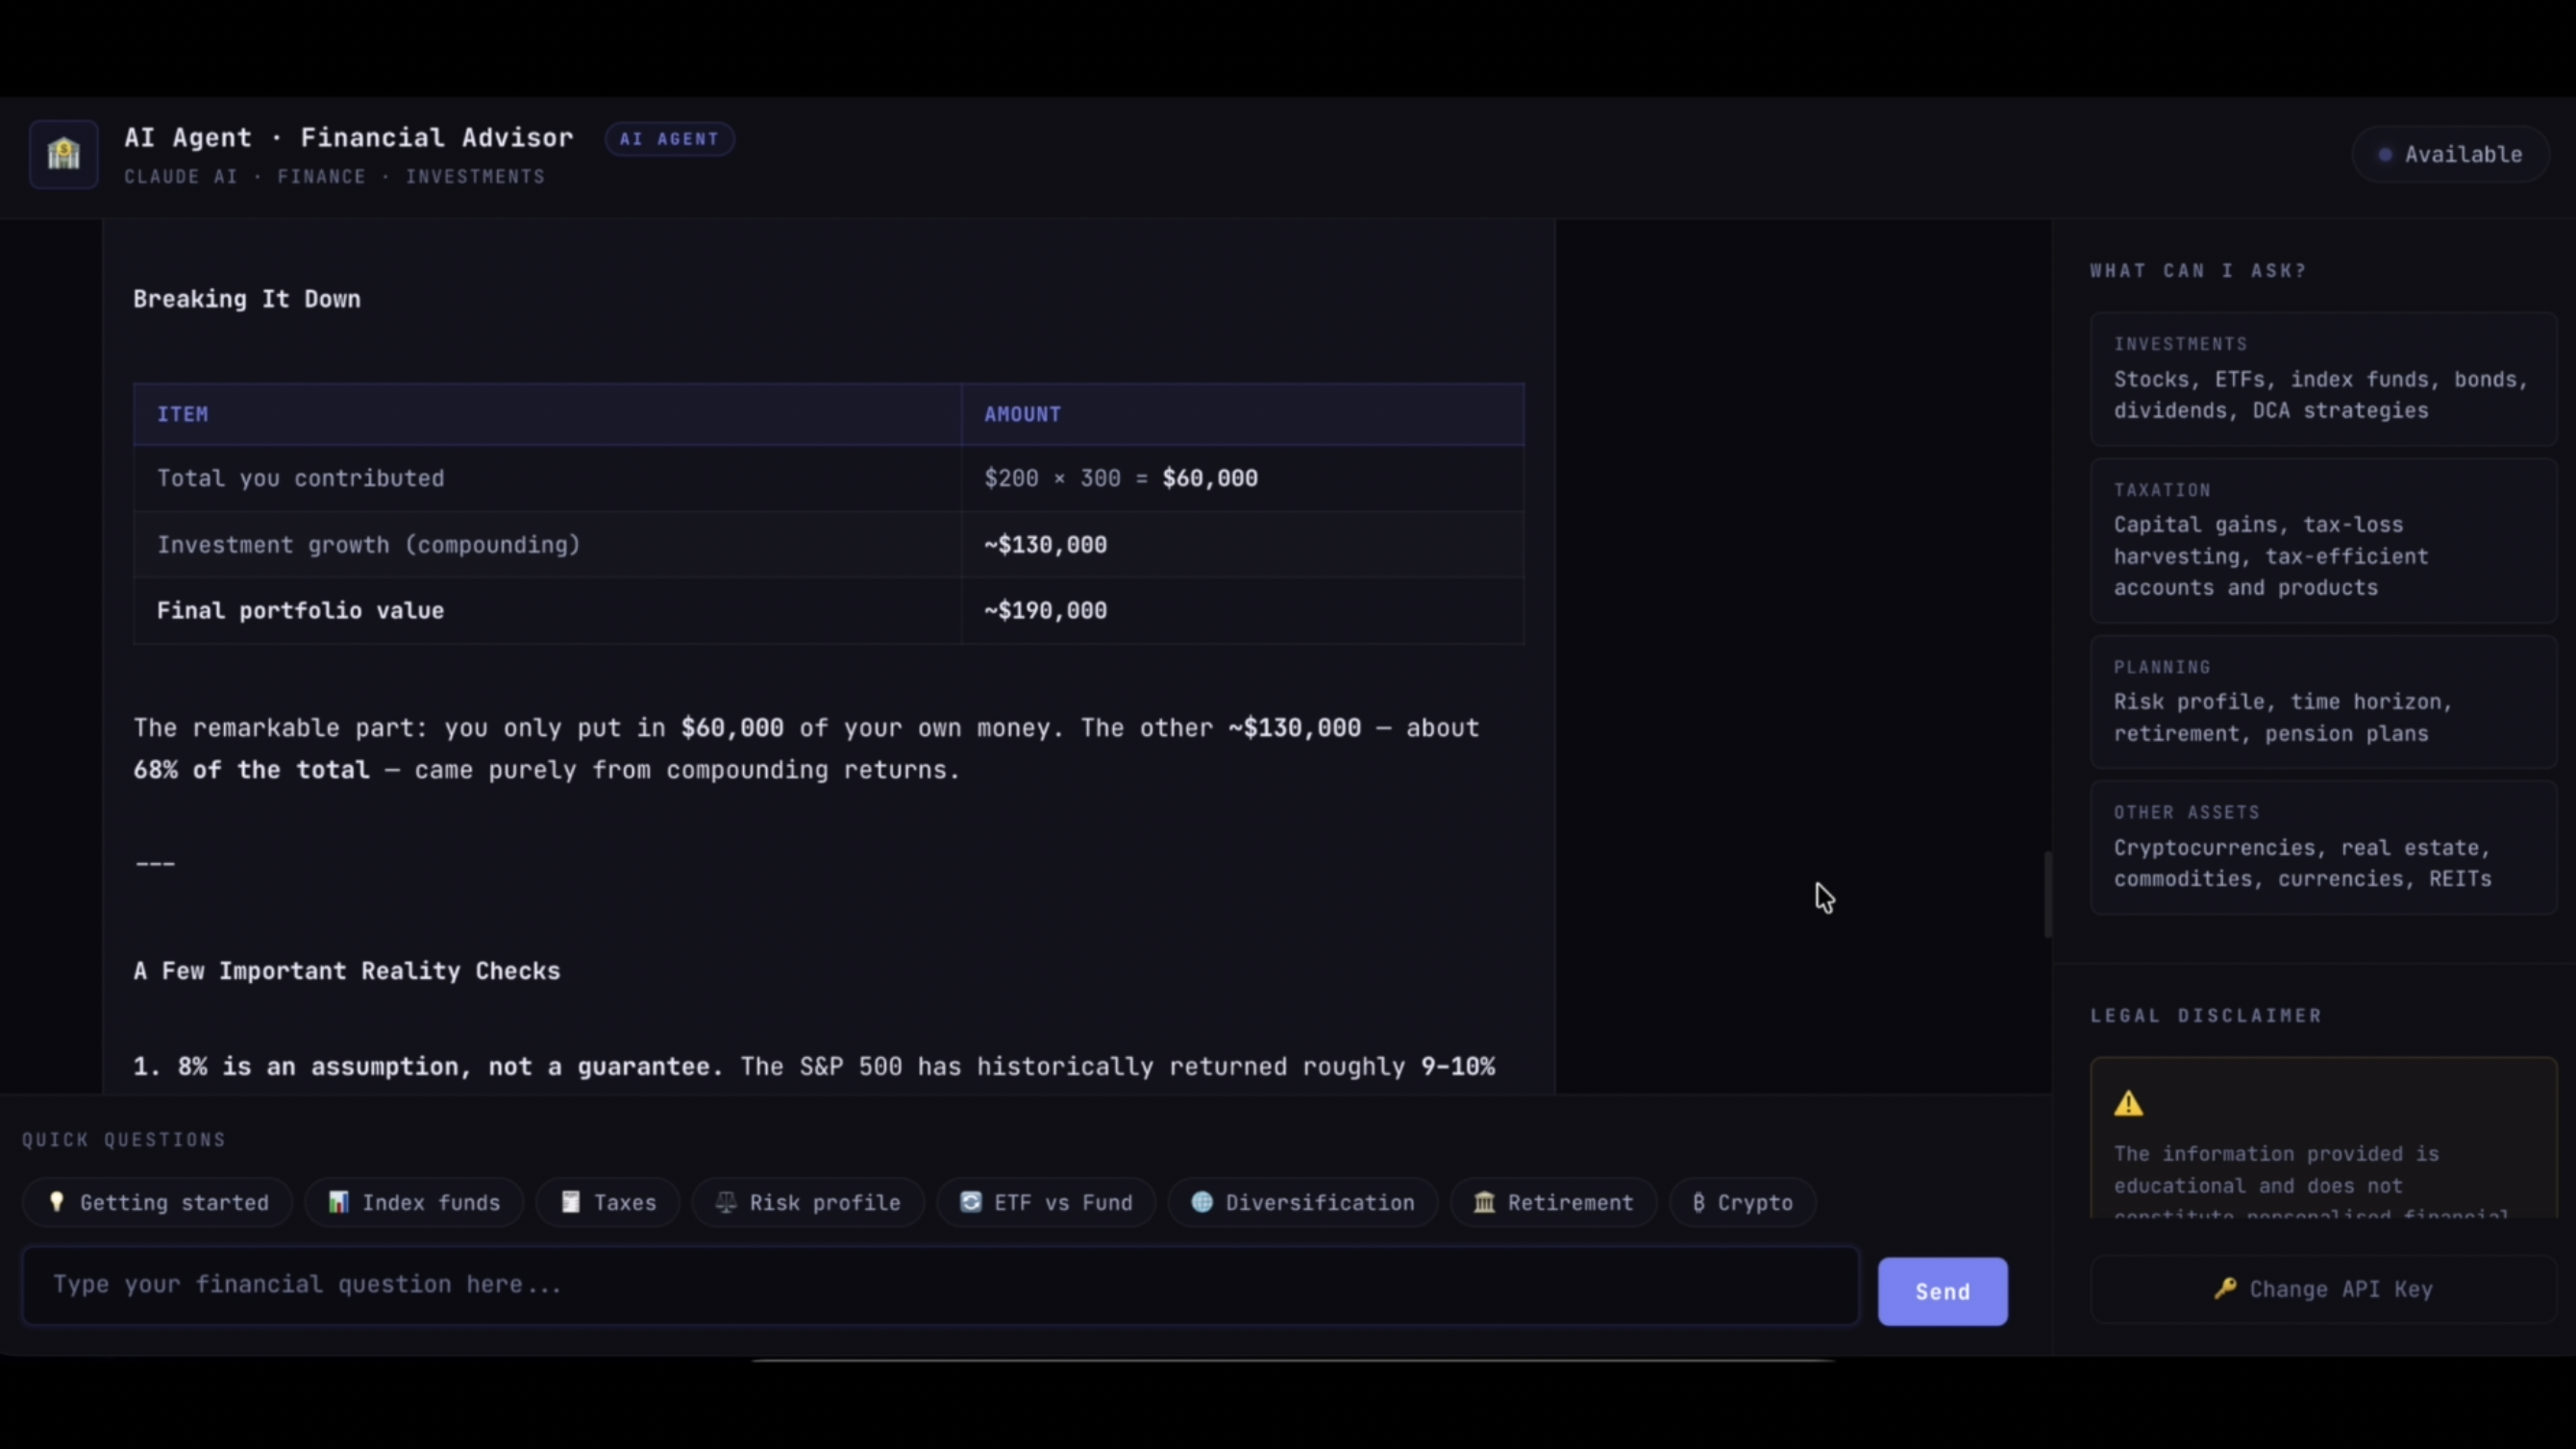Click the '~$190,000' amount cell
2576x1449 pixels.
click(1242, 610)
